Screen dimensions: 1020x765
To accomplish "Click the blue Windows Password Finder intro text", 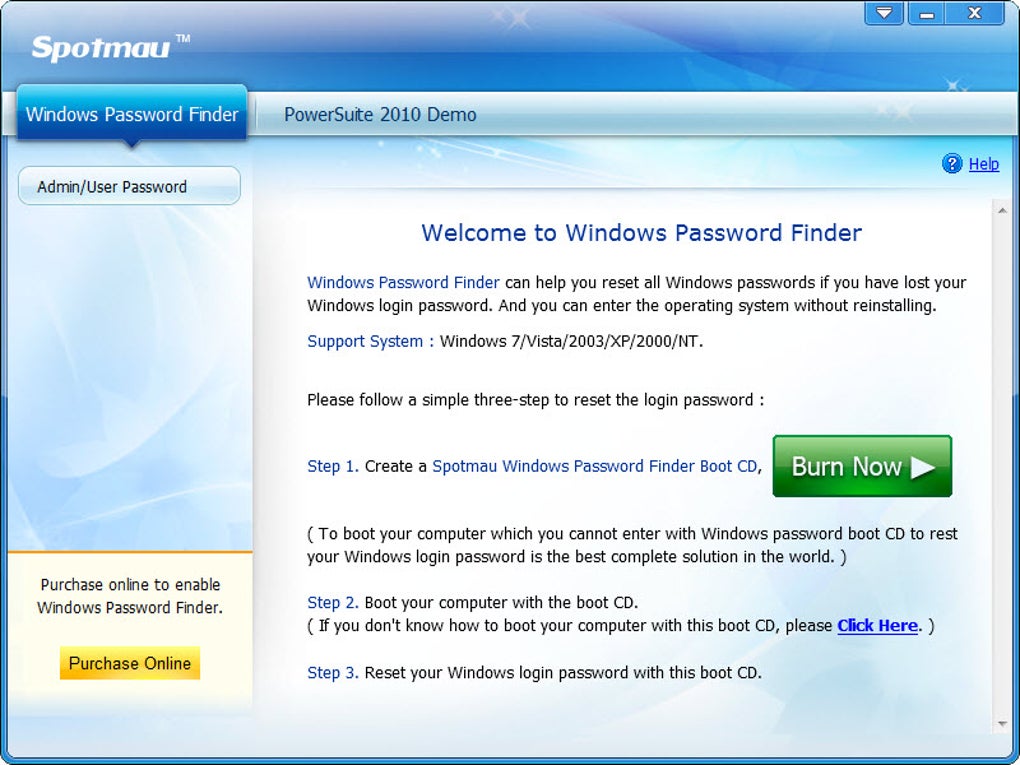I will 403,282.
